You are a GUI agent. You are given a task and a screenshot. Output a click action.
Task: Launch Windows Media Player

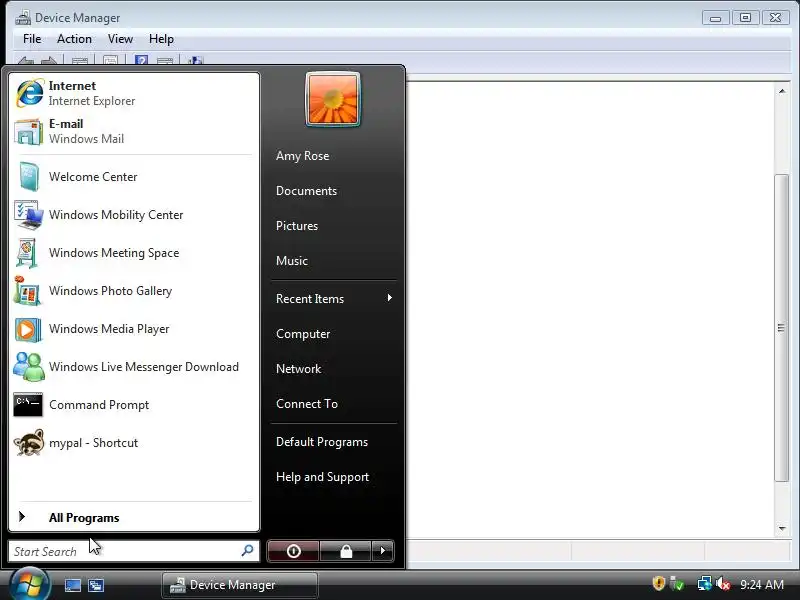(134, 329)
